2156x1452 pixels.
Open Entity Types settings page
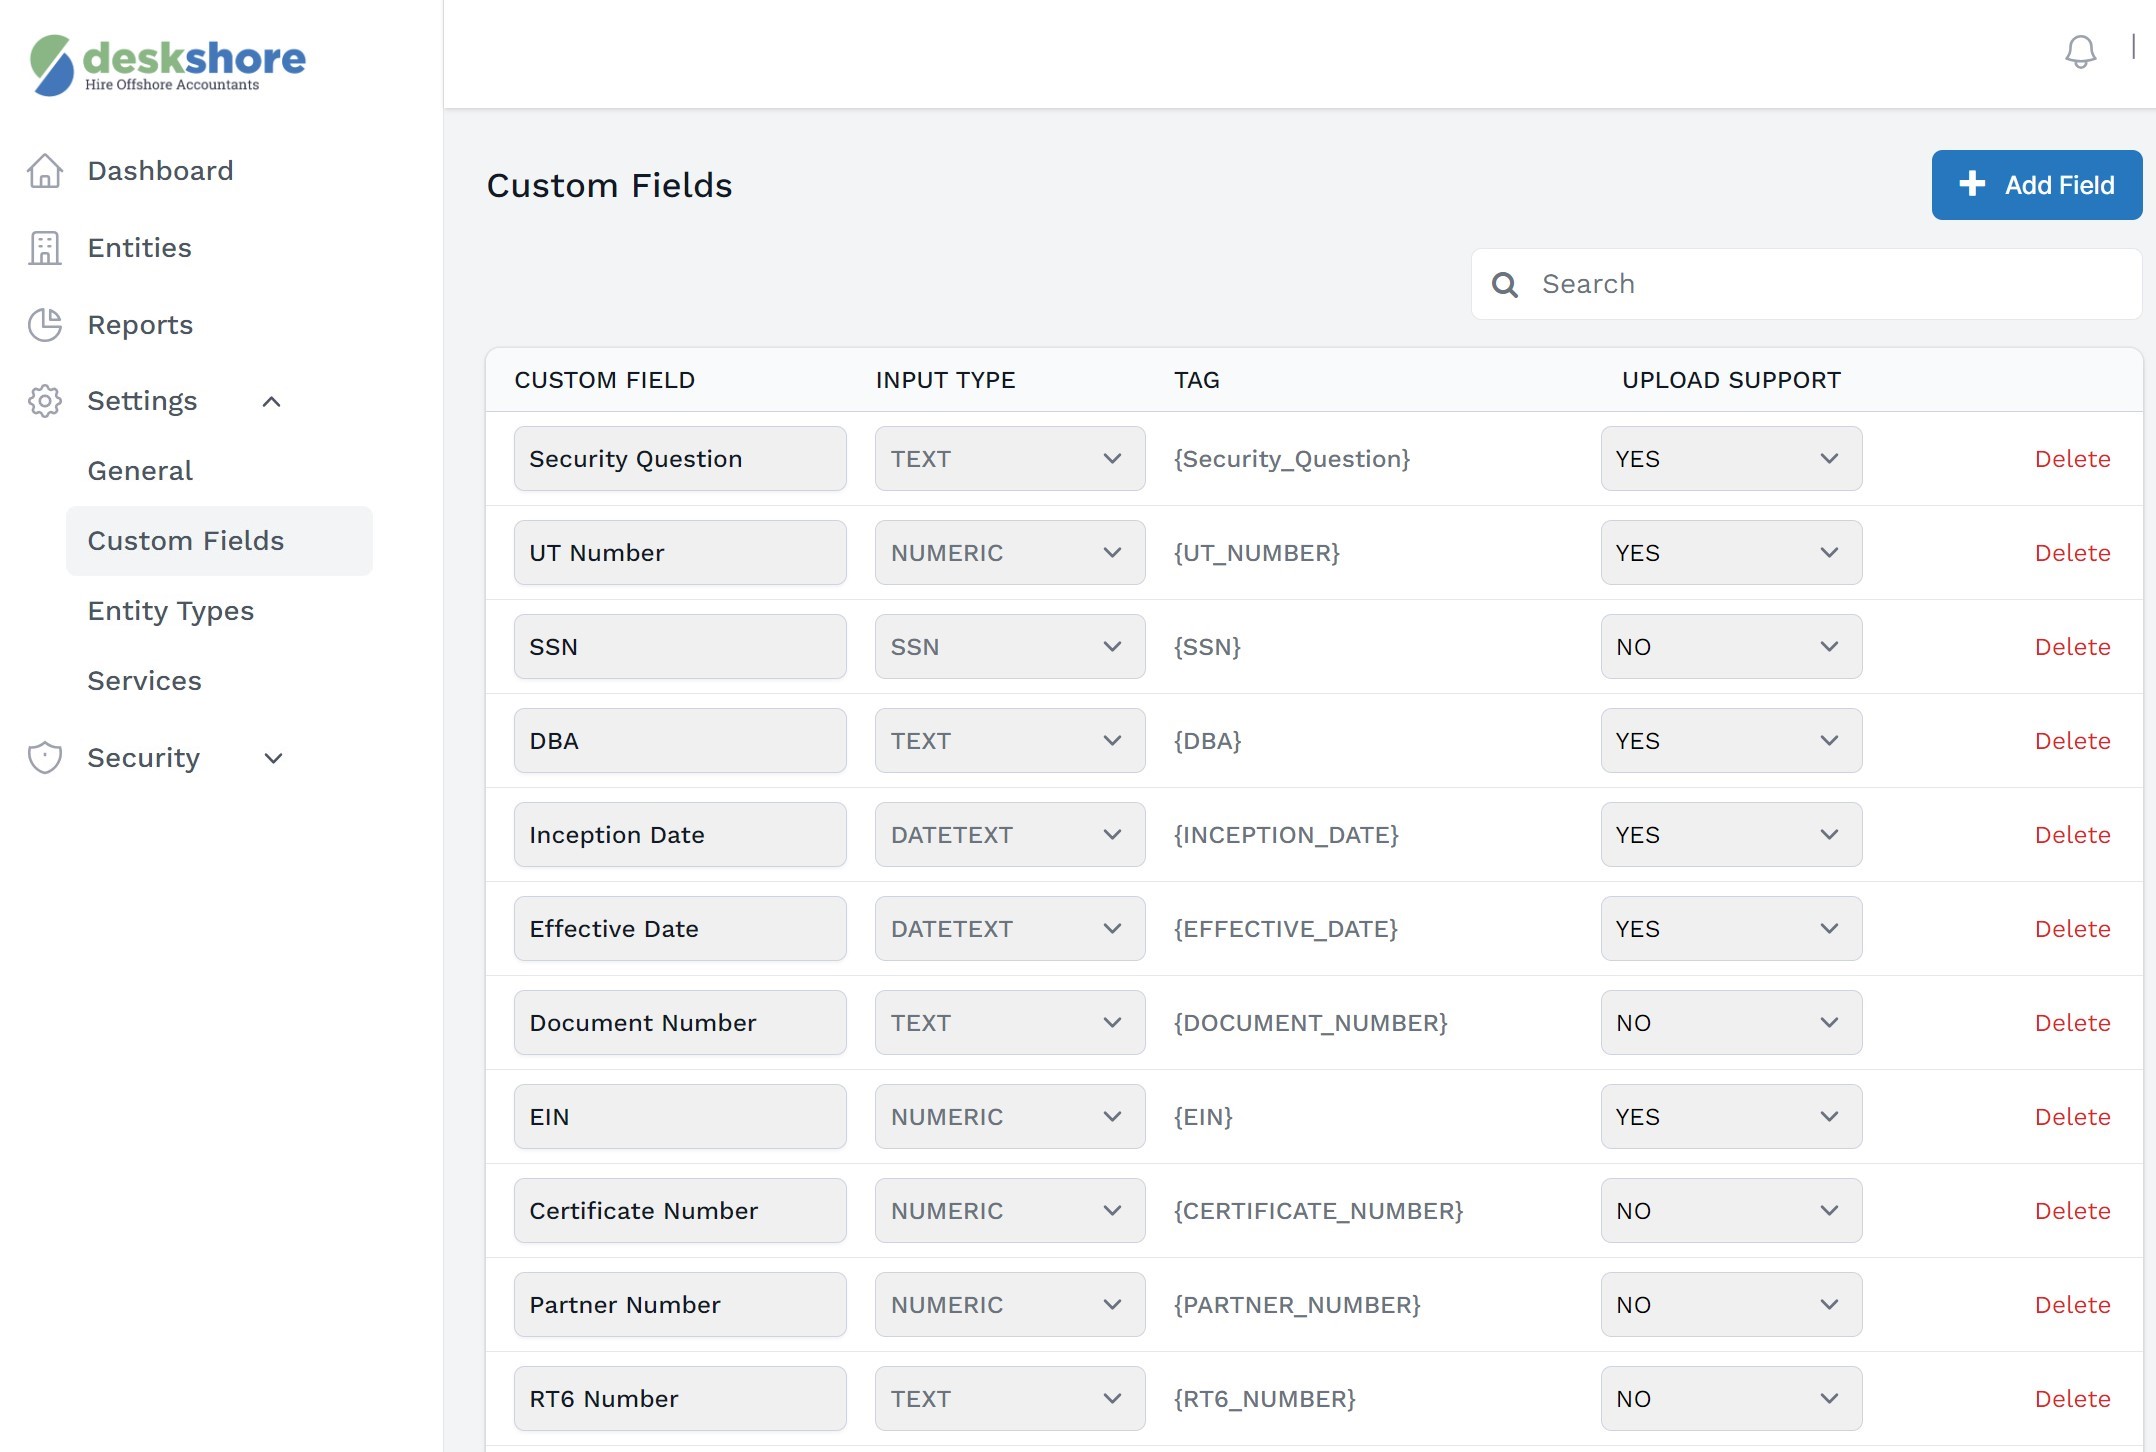[171, 611]
